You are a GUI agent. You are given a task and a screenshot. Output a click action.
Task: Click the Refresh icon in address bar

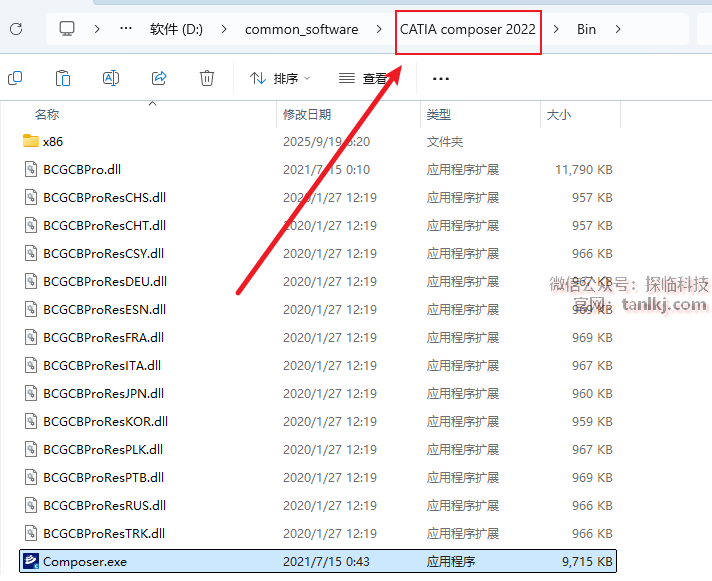(x=16, y=30)
